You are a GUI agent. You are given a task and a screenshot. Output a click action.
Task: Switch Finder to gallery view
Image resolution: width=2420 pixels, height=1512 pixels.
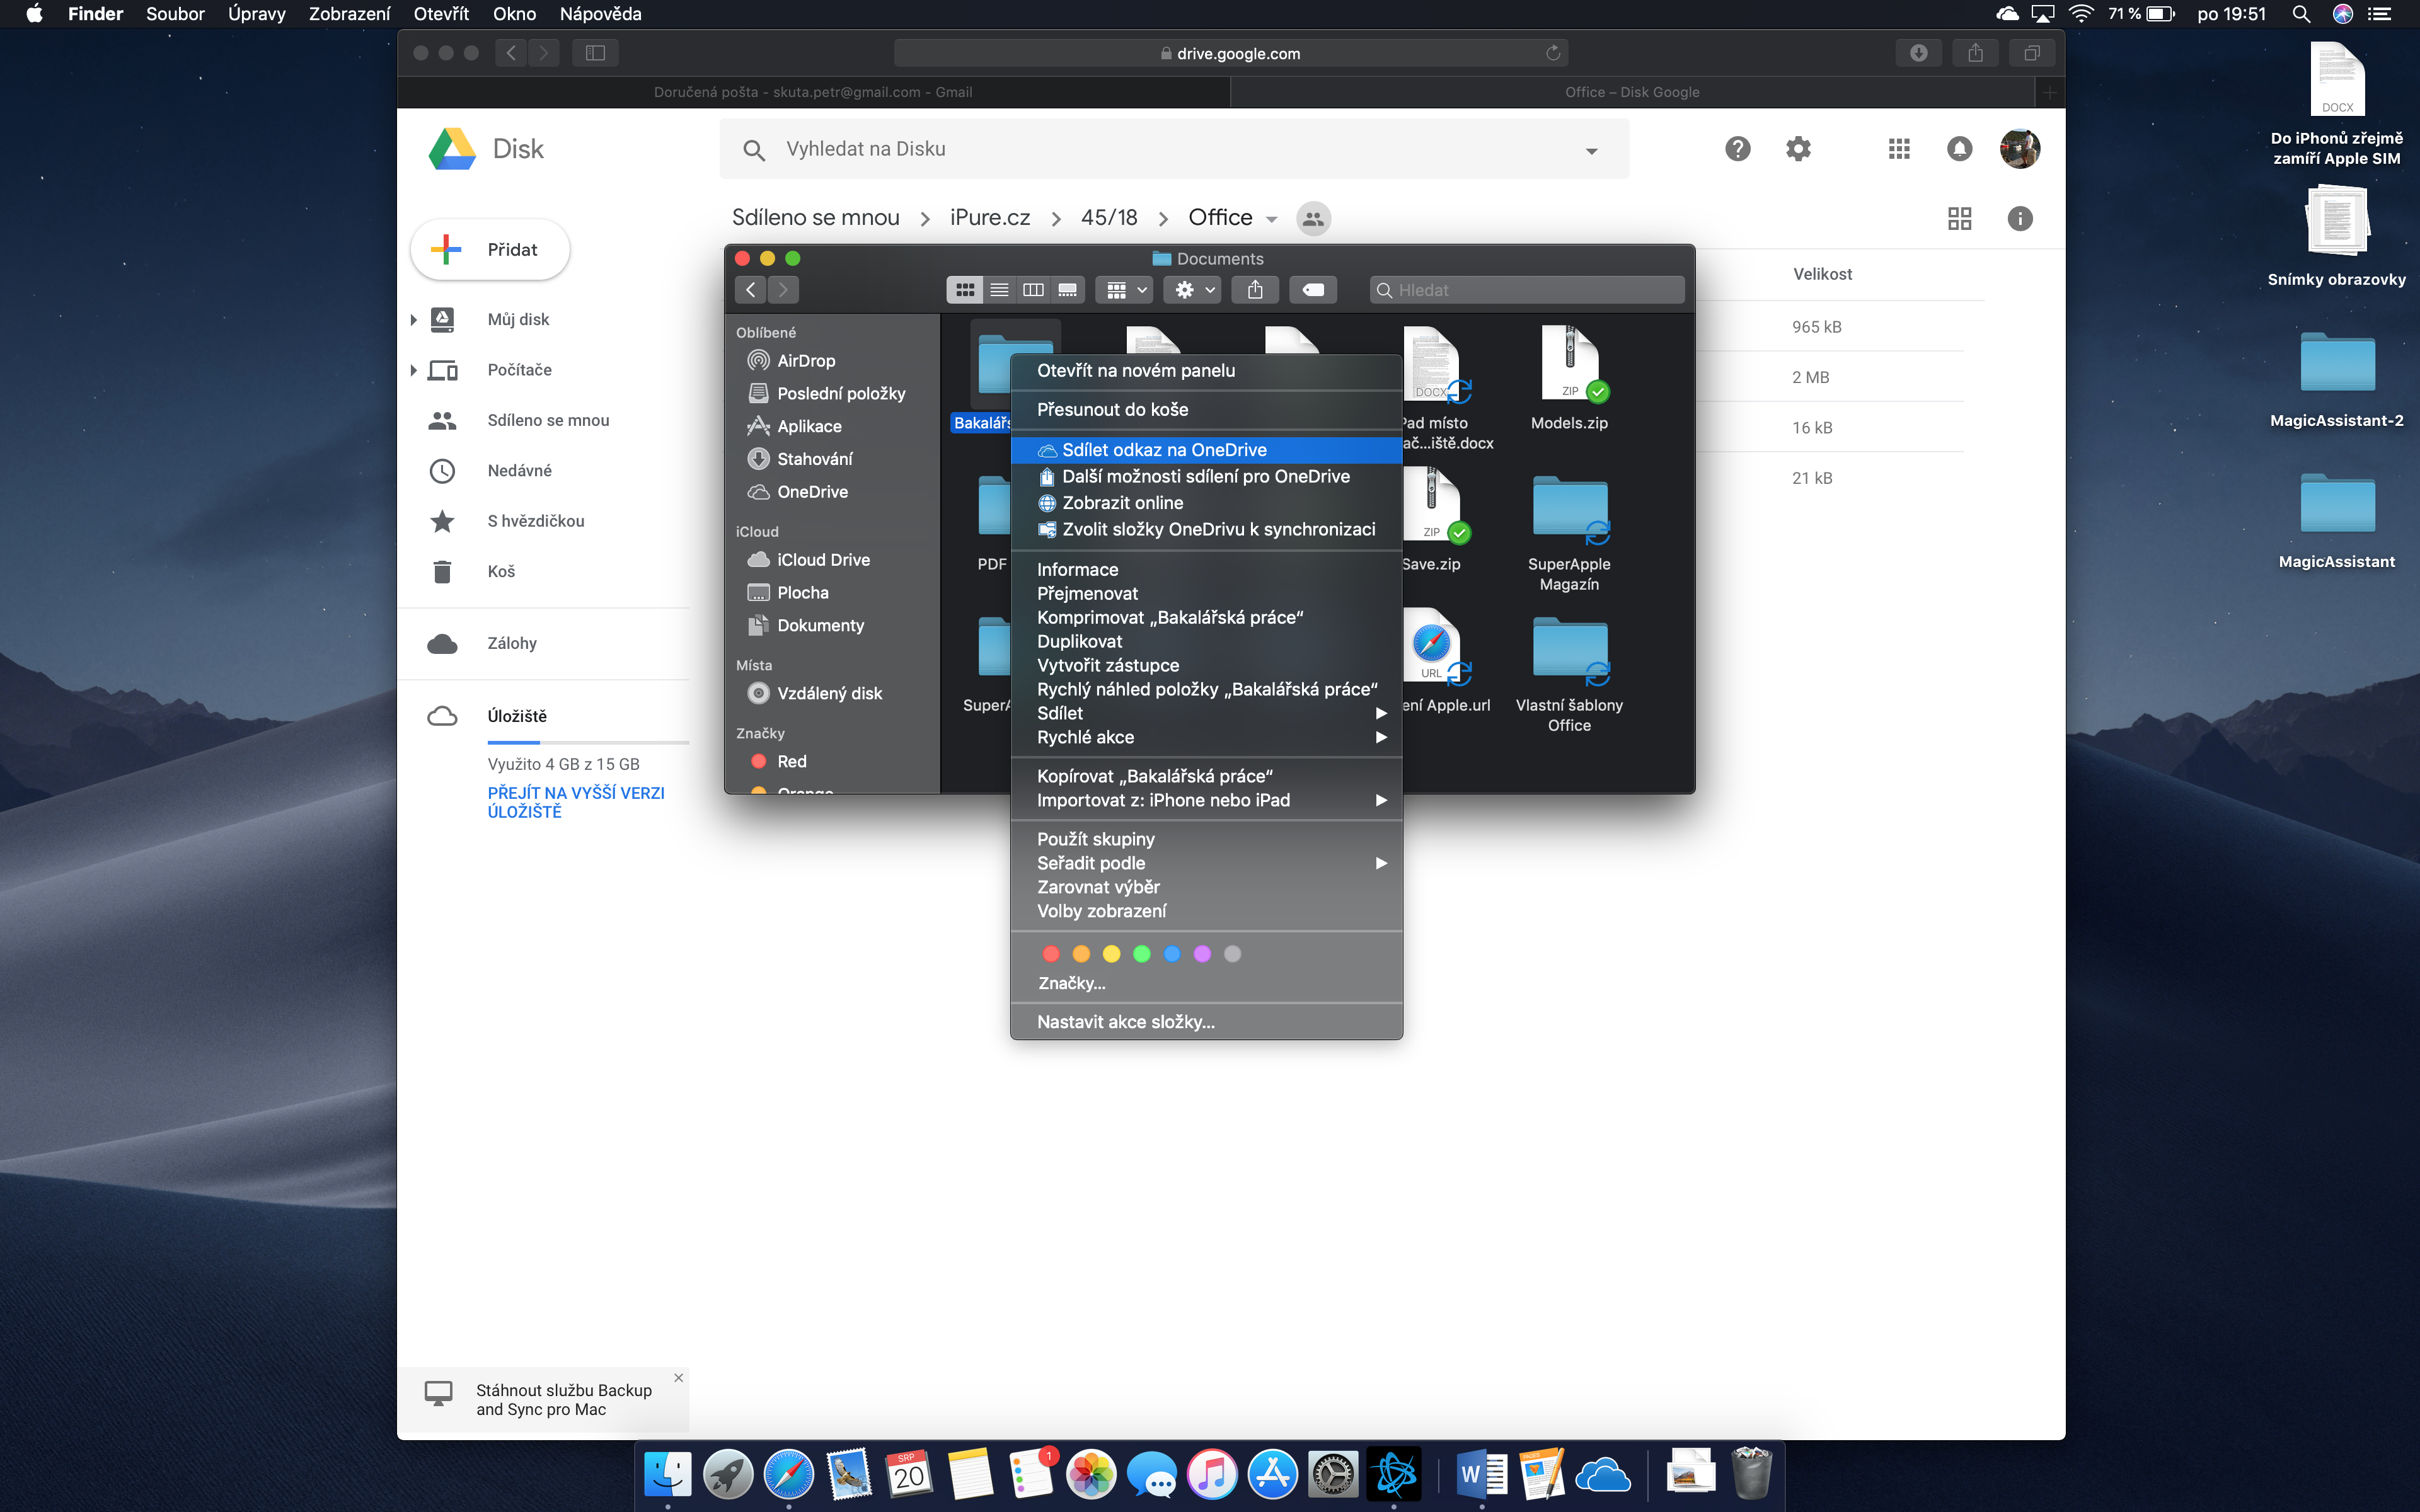tap(1067, 290)
